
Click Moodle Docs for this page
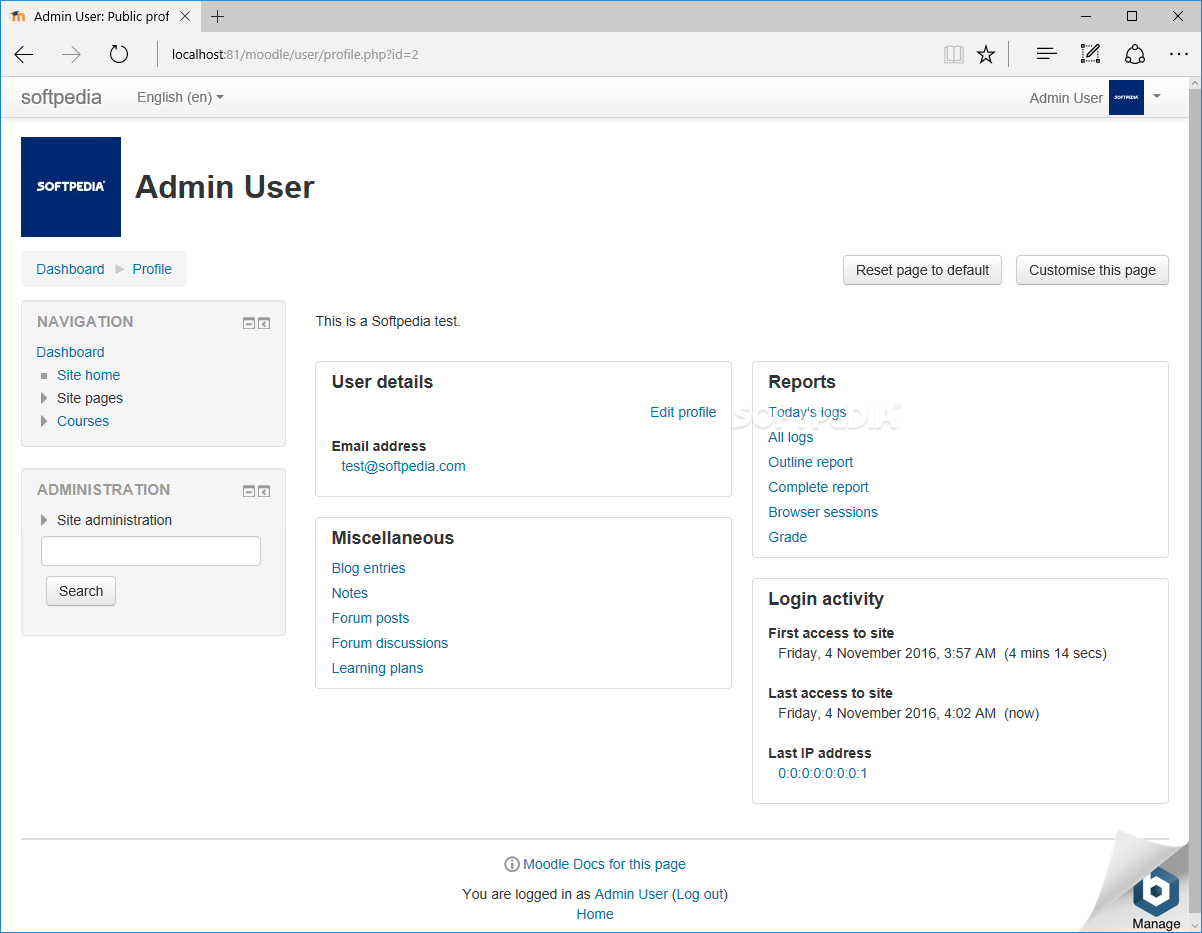point(604,864)
